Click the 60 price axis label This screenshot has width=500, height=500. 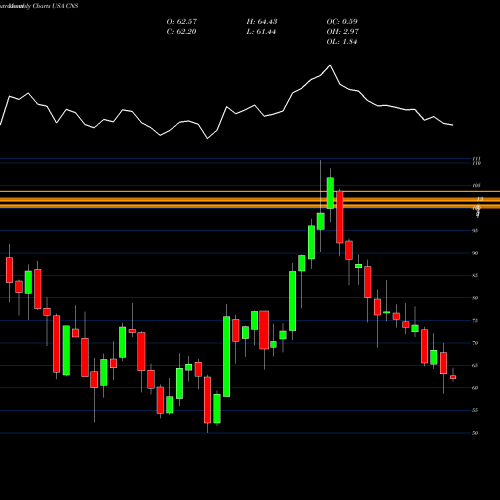tap(475, 388)
